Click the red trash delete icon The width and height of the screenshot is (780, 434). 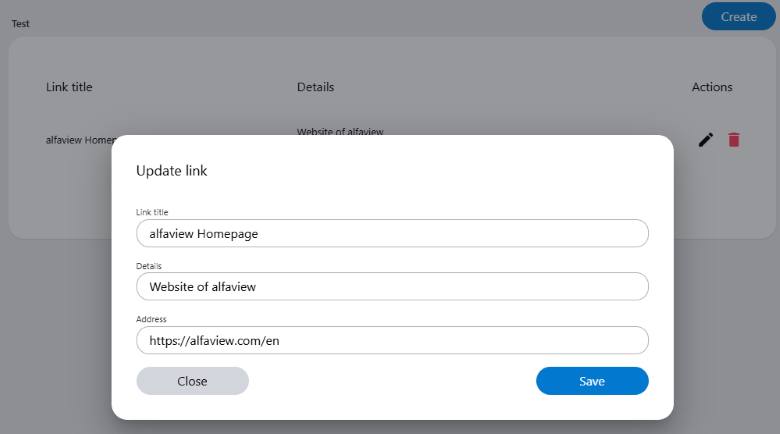(734, 140)
